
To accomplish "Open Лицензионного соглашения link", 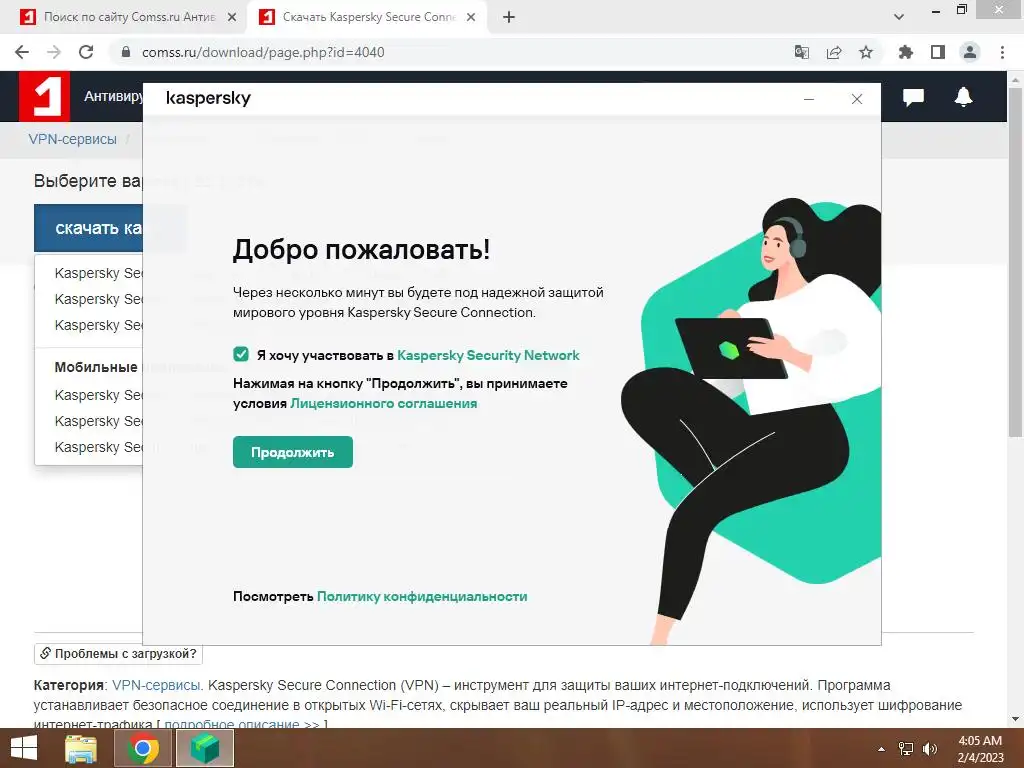I will click(383, 404).
